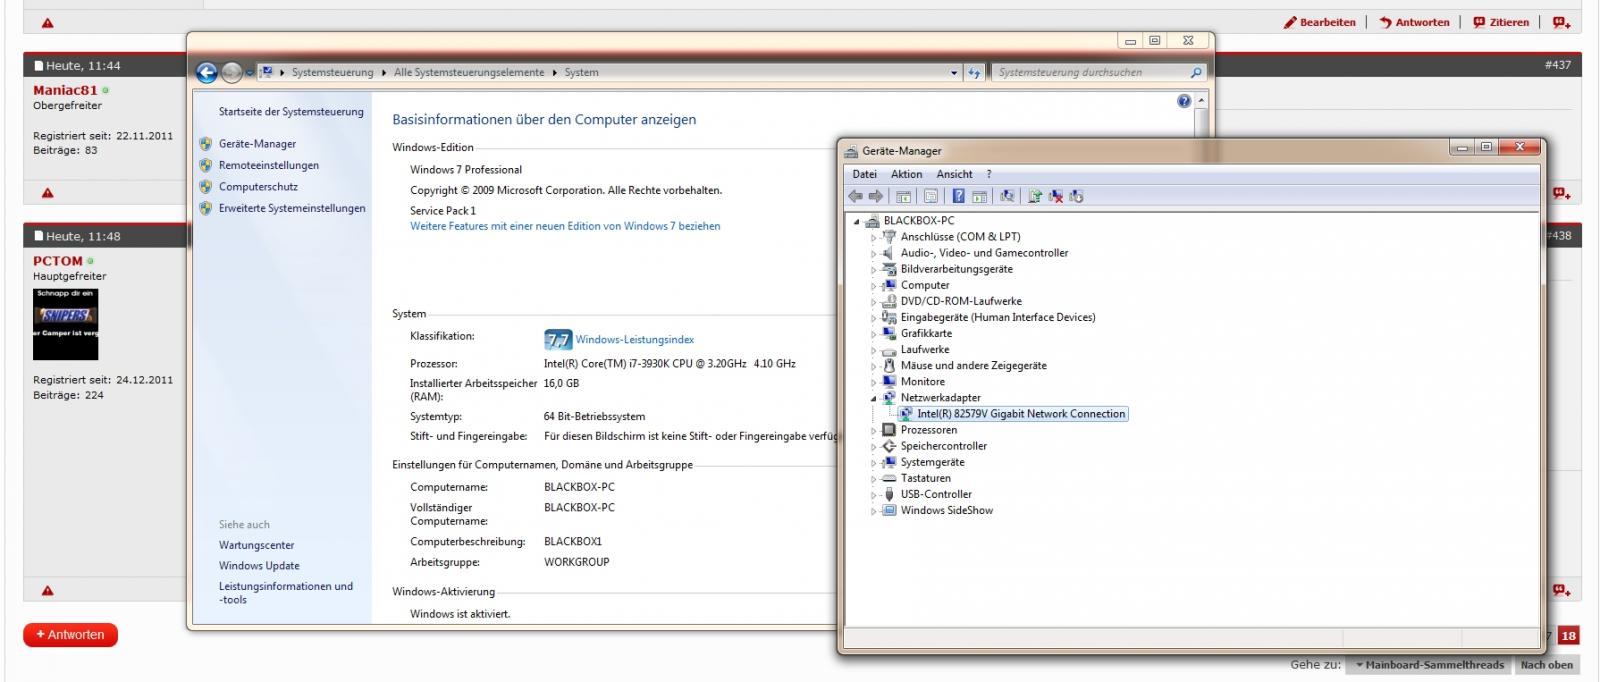
Task: Open Geräte-Manager link in System sidebar
Action: (x=257, y=144)
